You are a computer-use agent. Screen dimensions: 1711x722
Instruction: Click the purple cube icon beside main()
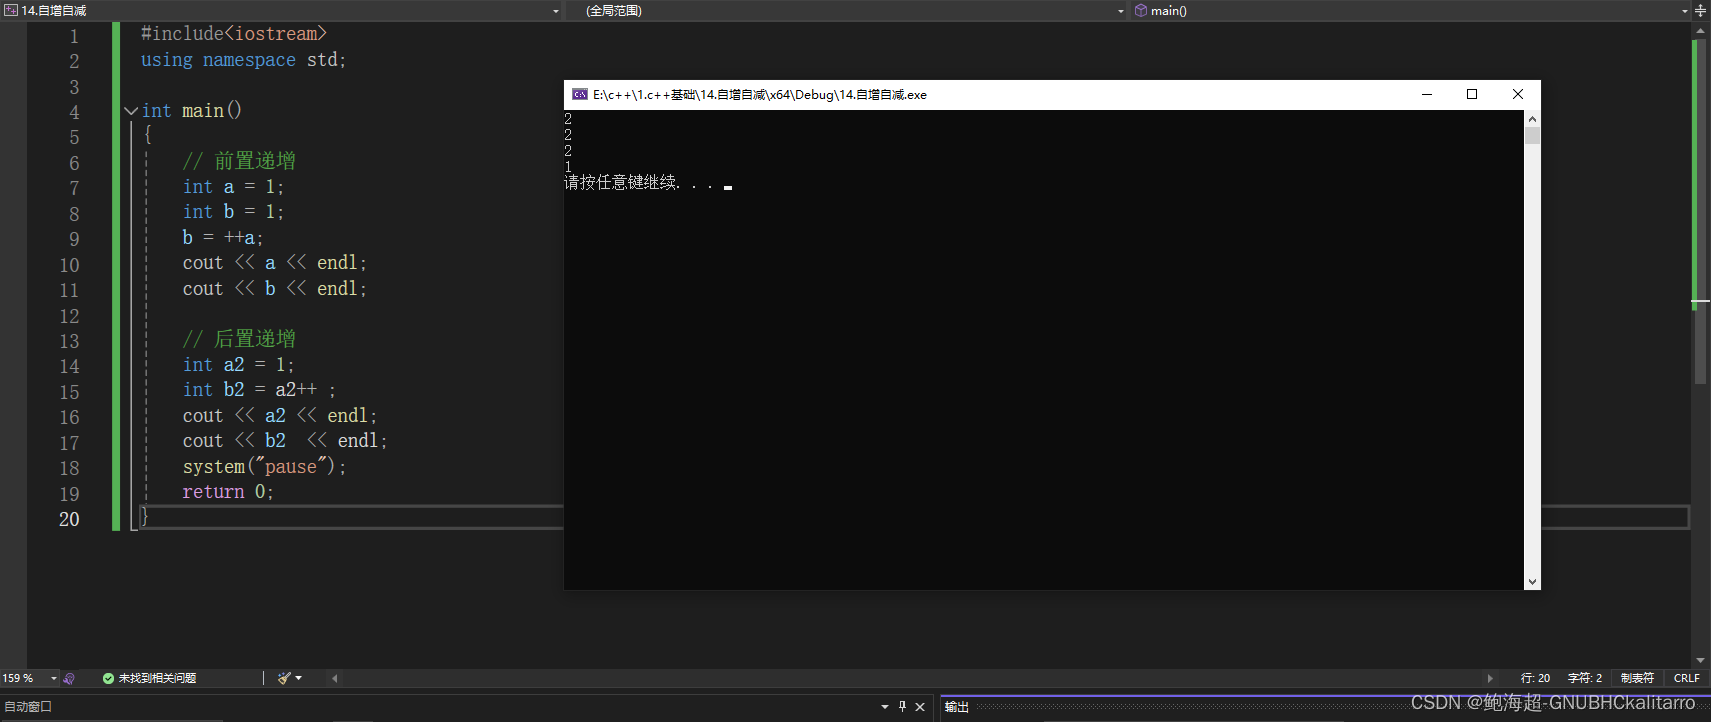[1141, 10]
